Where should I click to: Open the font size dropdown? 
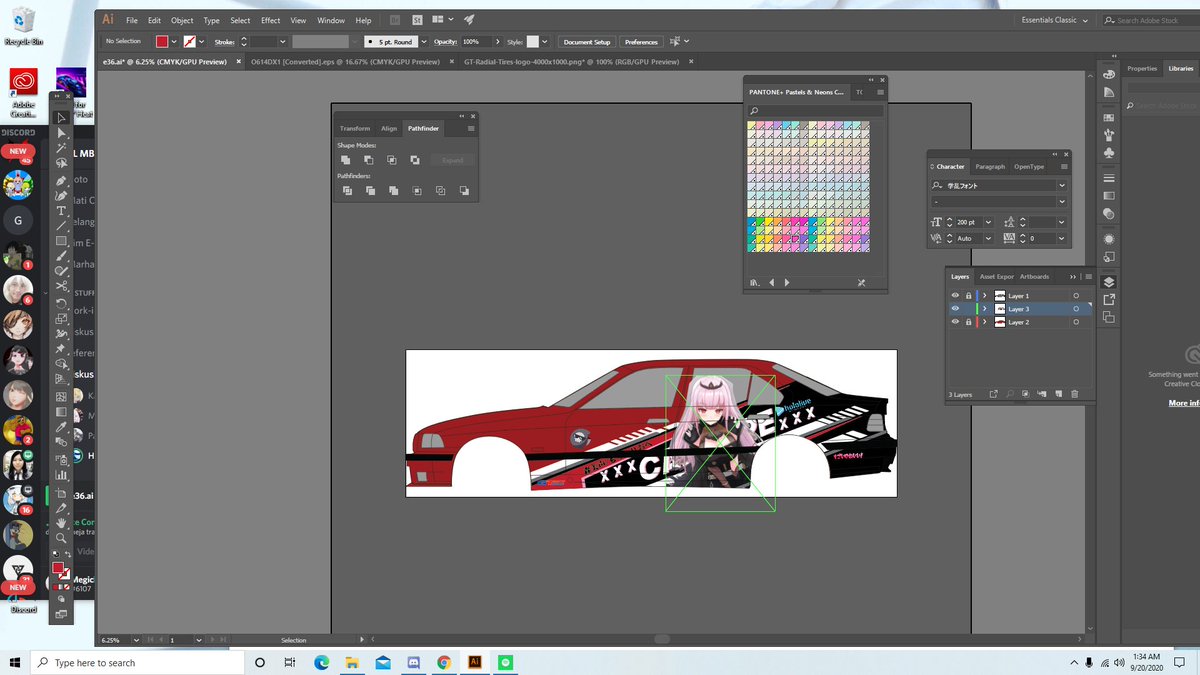point(988,223)
